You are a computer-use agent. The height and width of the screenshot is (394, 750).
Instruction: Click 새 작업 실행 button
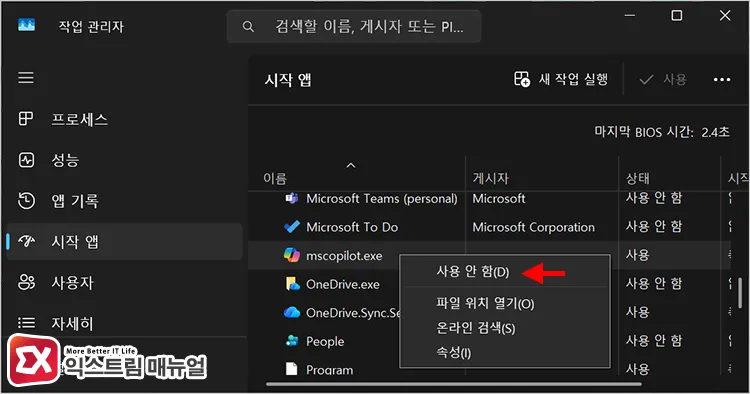[561, 79]
